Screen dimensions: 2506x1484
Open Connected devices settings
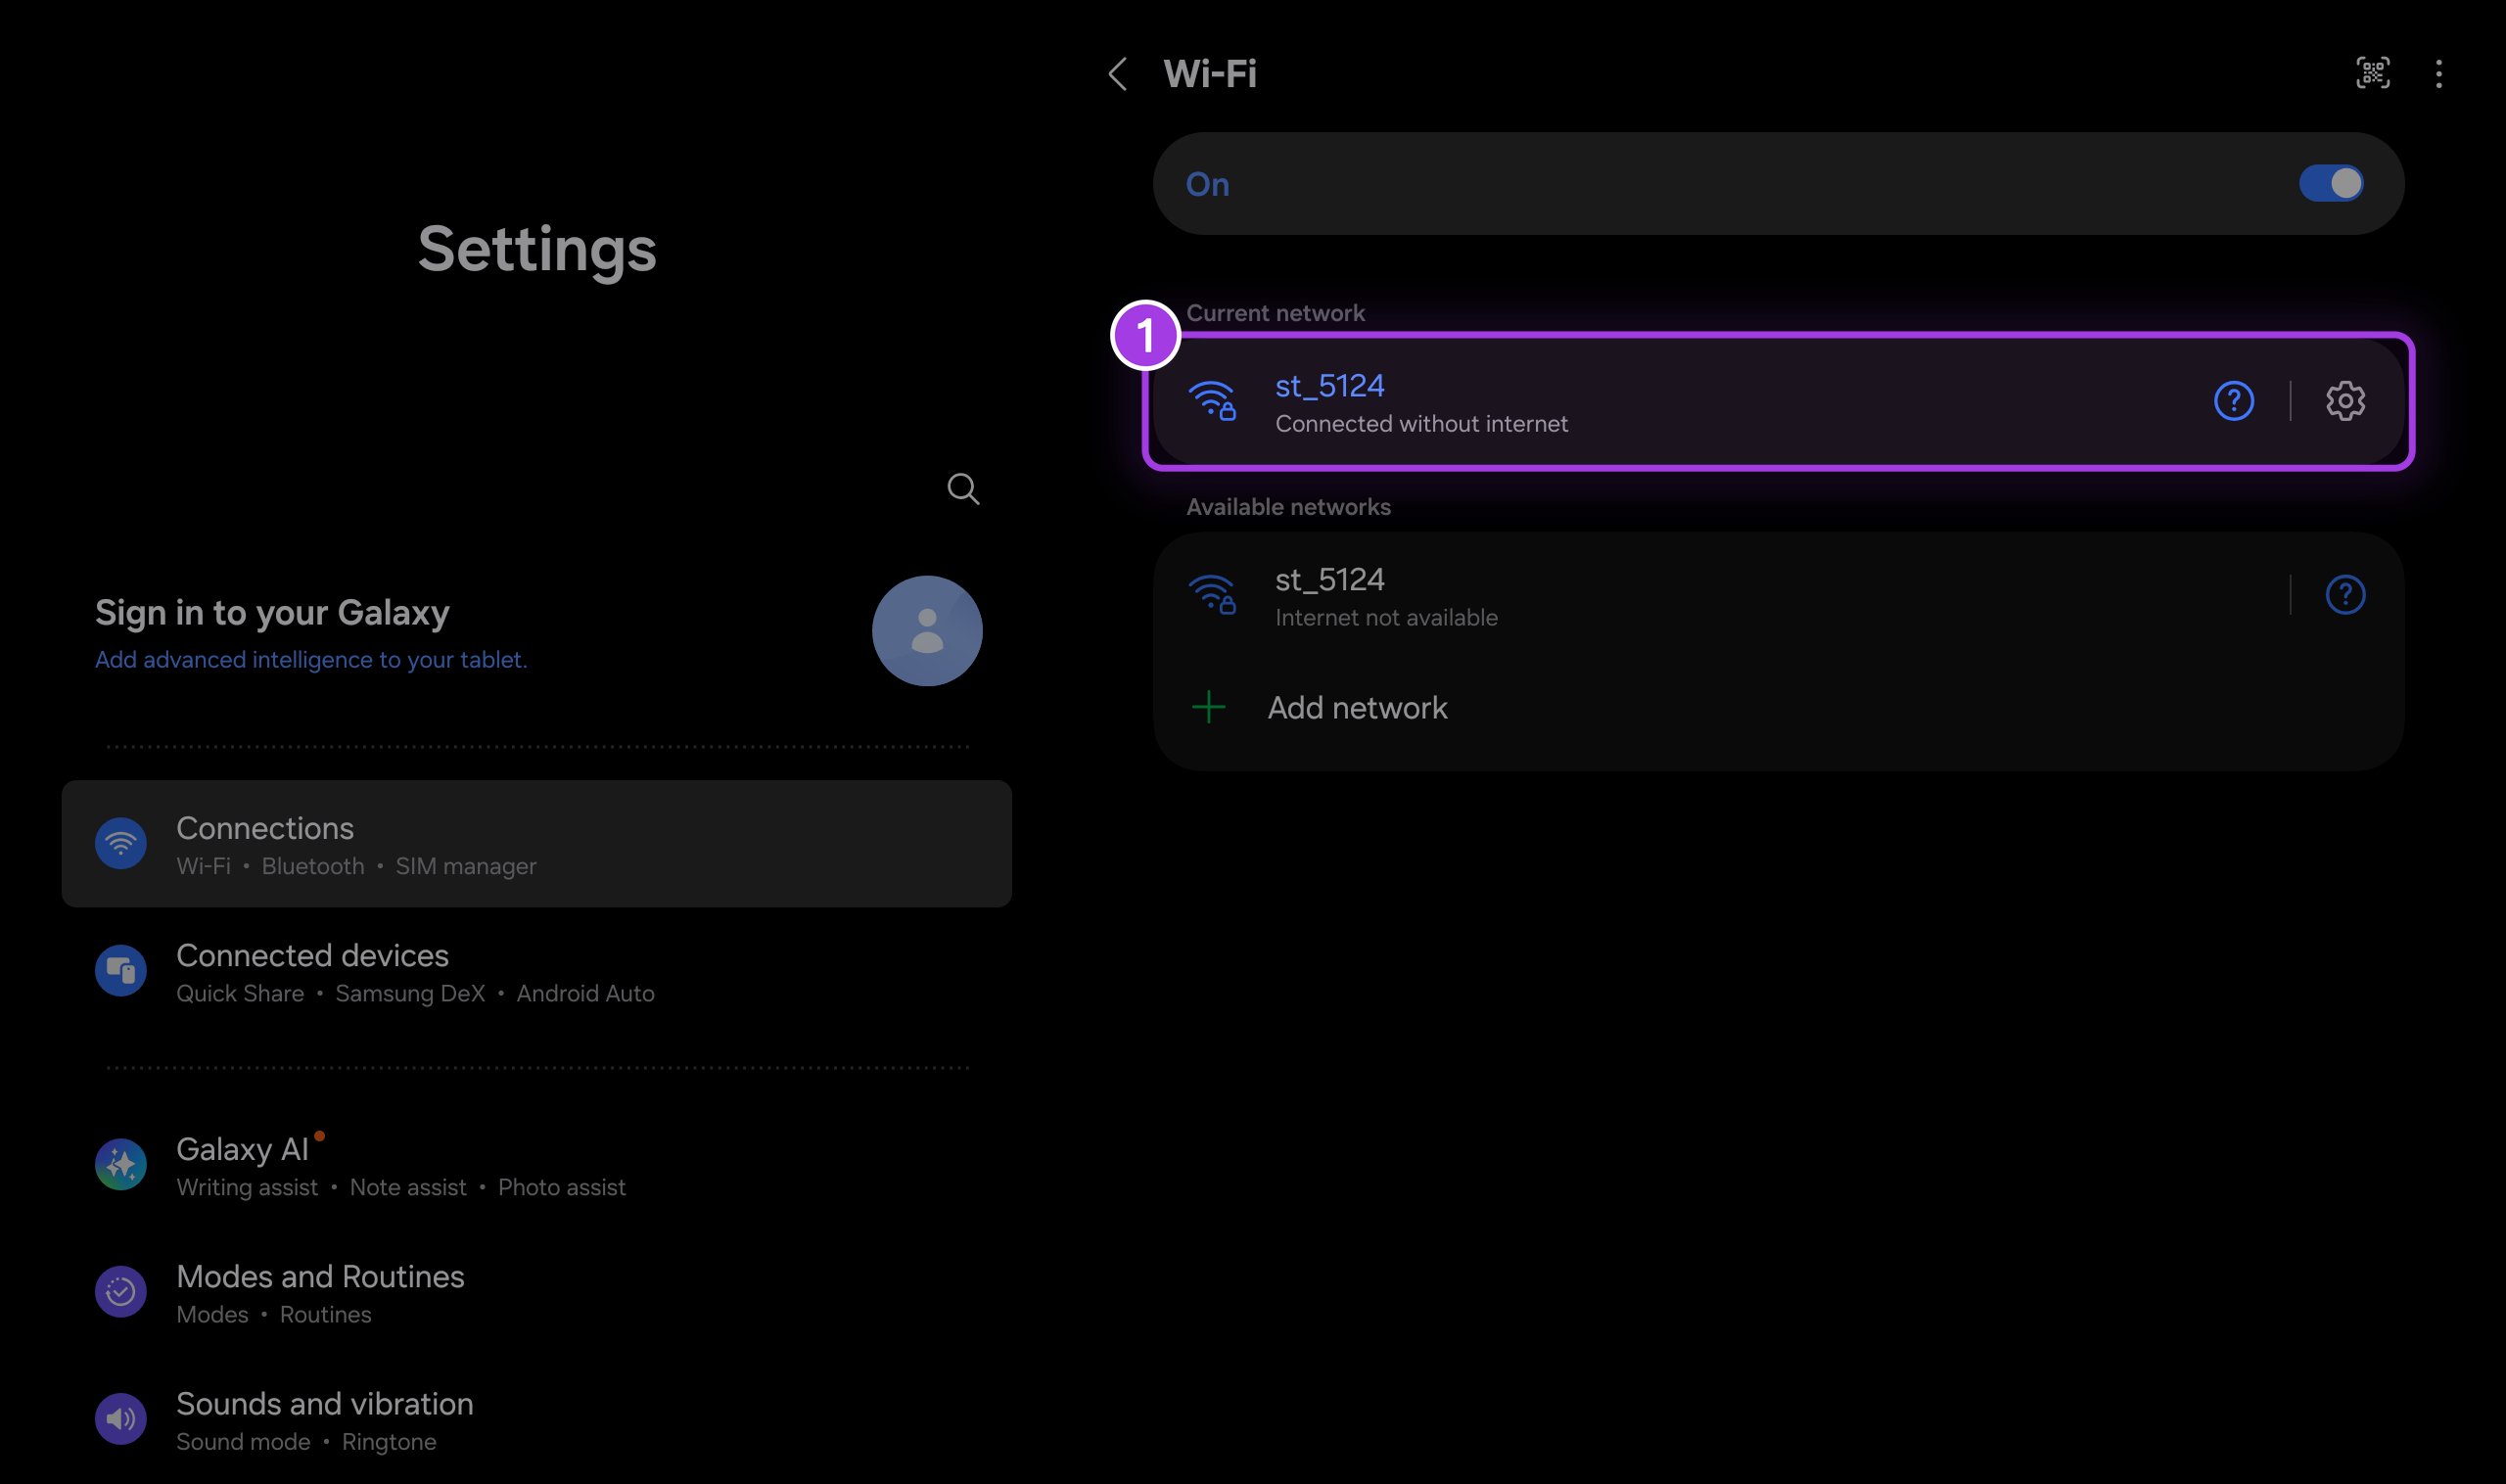tap(536, 971)
